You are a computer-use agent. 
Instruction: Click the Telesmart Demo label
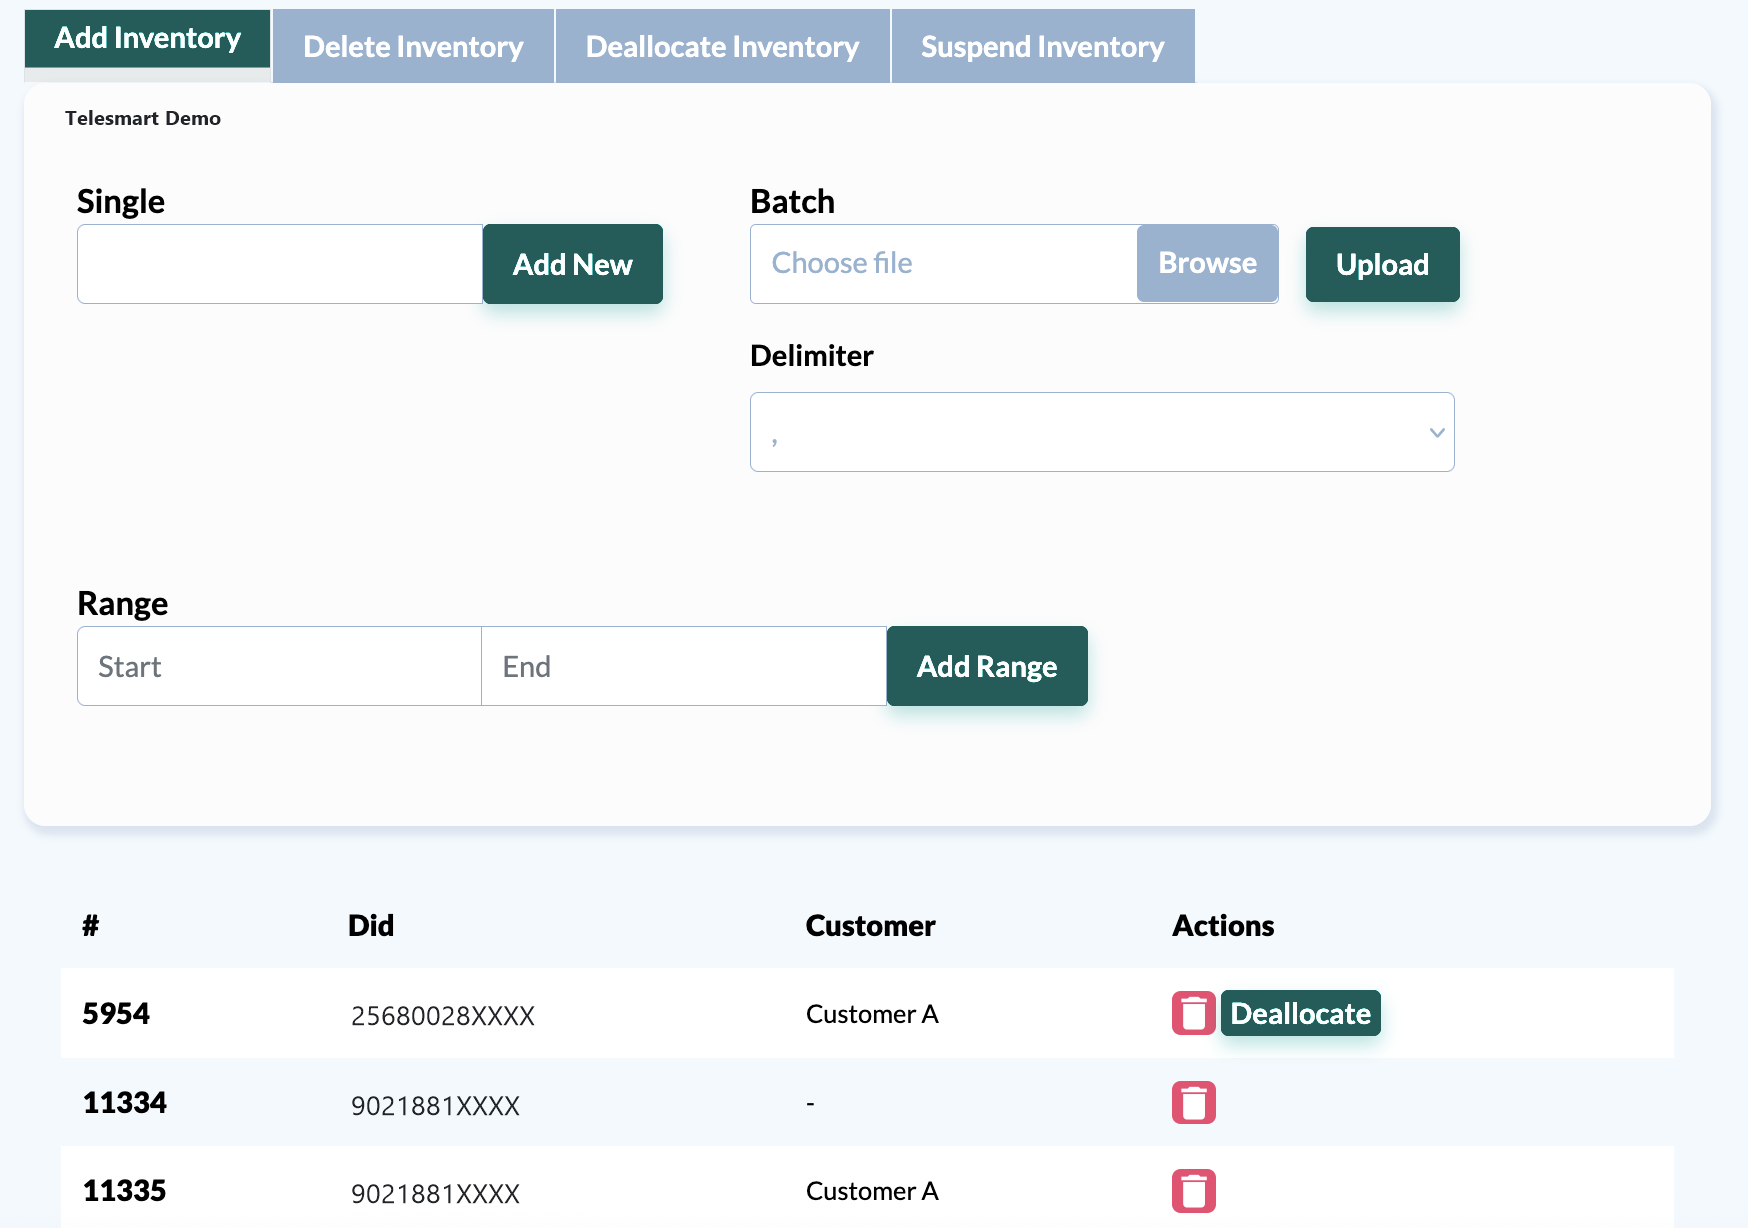click(x=143, y=118)
